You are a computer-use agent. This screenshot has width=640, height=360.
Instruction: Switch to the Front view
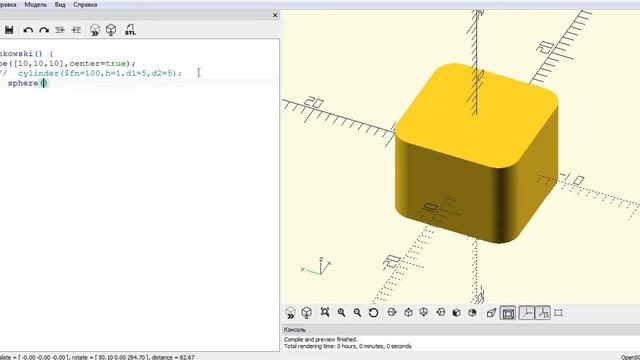click(456, 313)
